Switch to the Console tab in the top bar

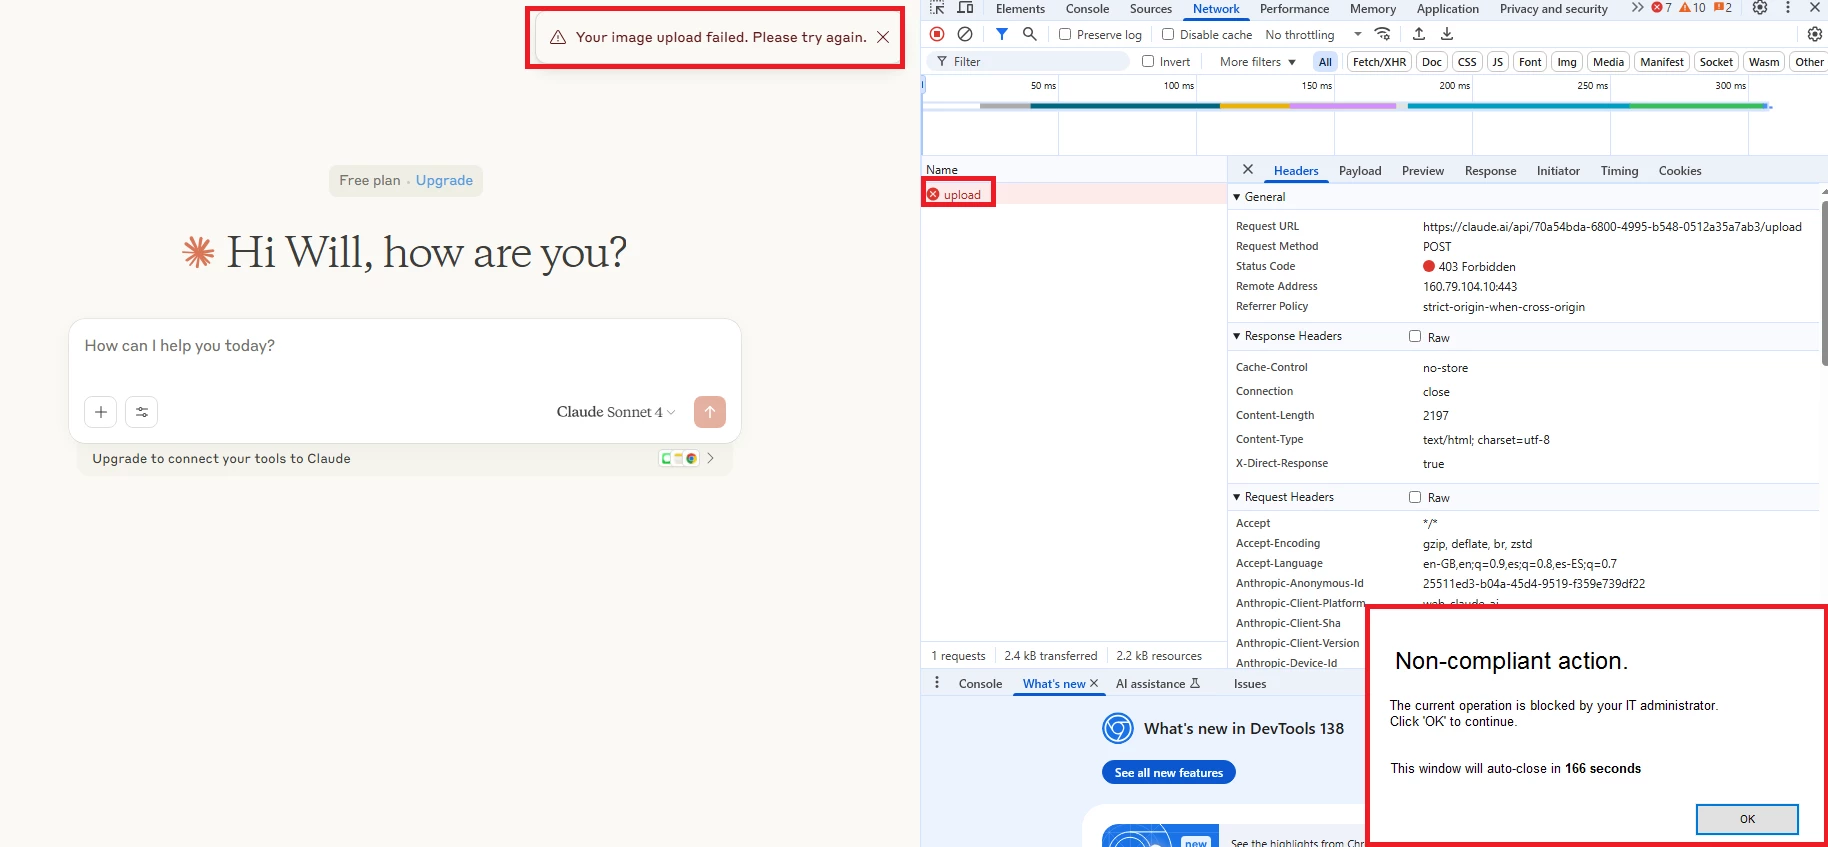[1087, 9]
